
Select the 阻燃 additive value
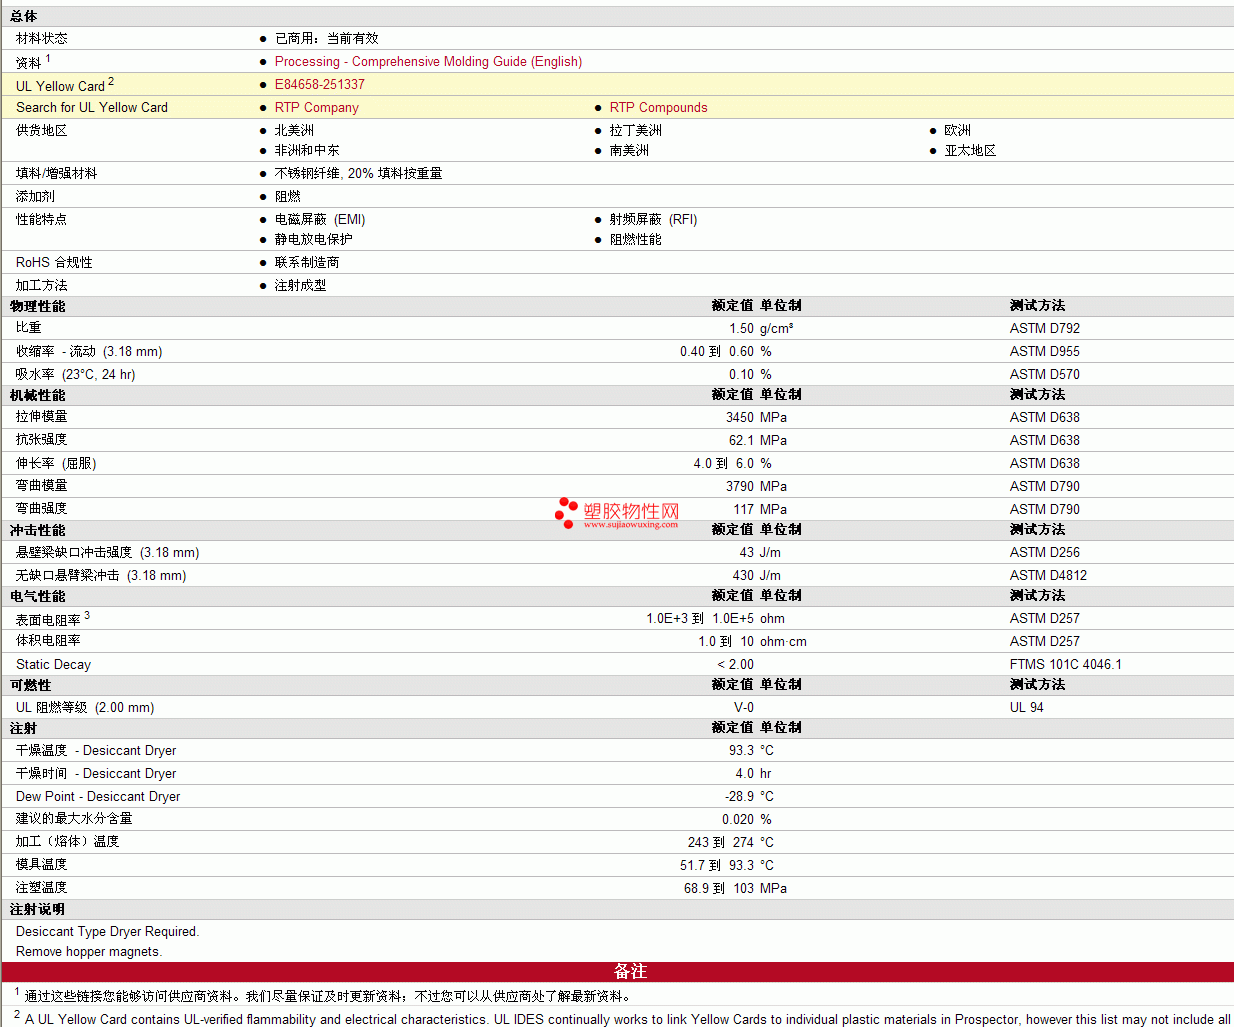[288, 196]
